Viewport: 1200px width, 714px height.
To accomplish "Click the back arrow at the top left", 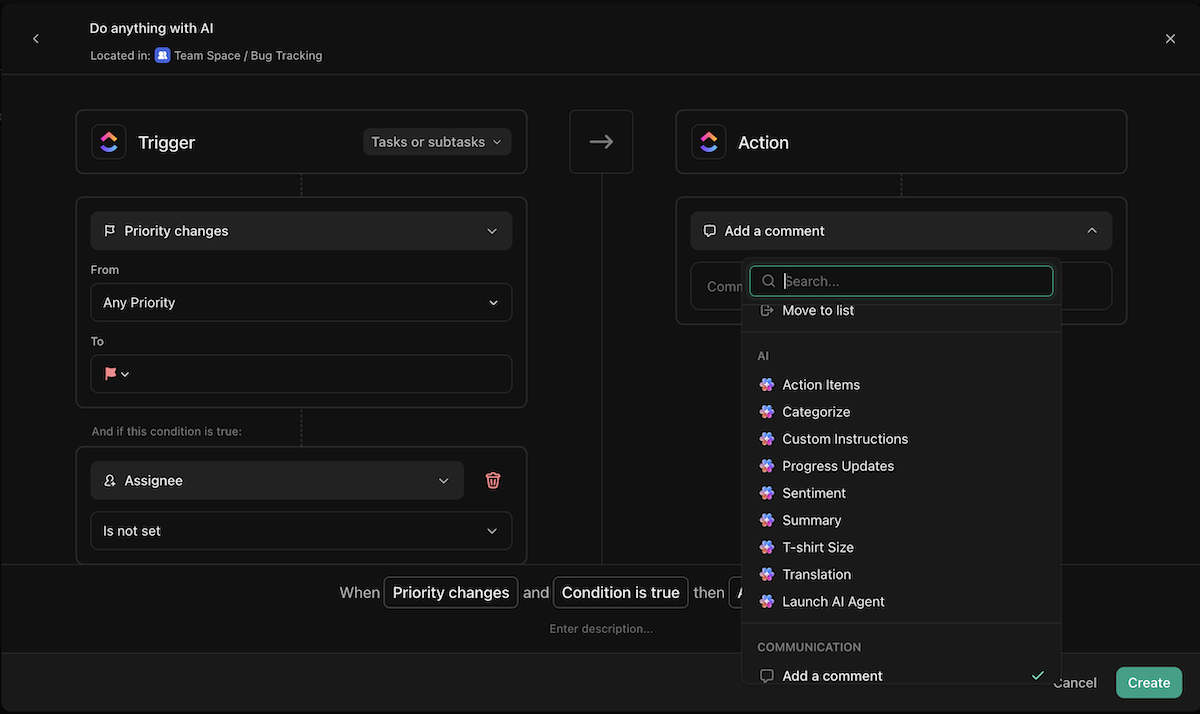I will coord(36,38).
